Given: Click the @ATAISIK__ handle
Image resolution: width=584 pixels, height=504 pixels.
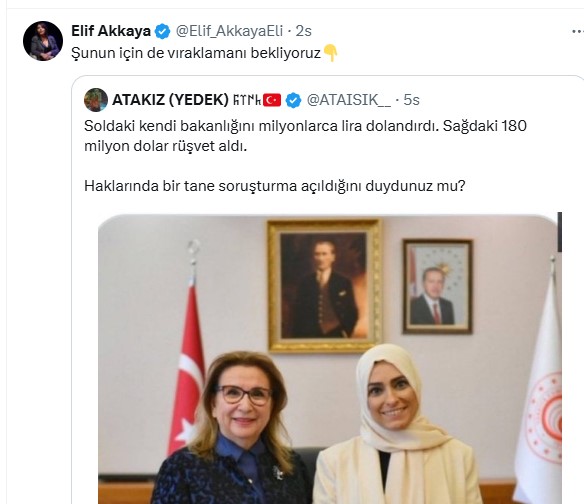Looking at the screenshot, I should point(349,100).
